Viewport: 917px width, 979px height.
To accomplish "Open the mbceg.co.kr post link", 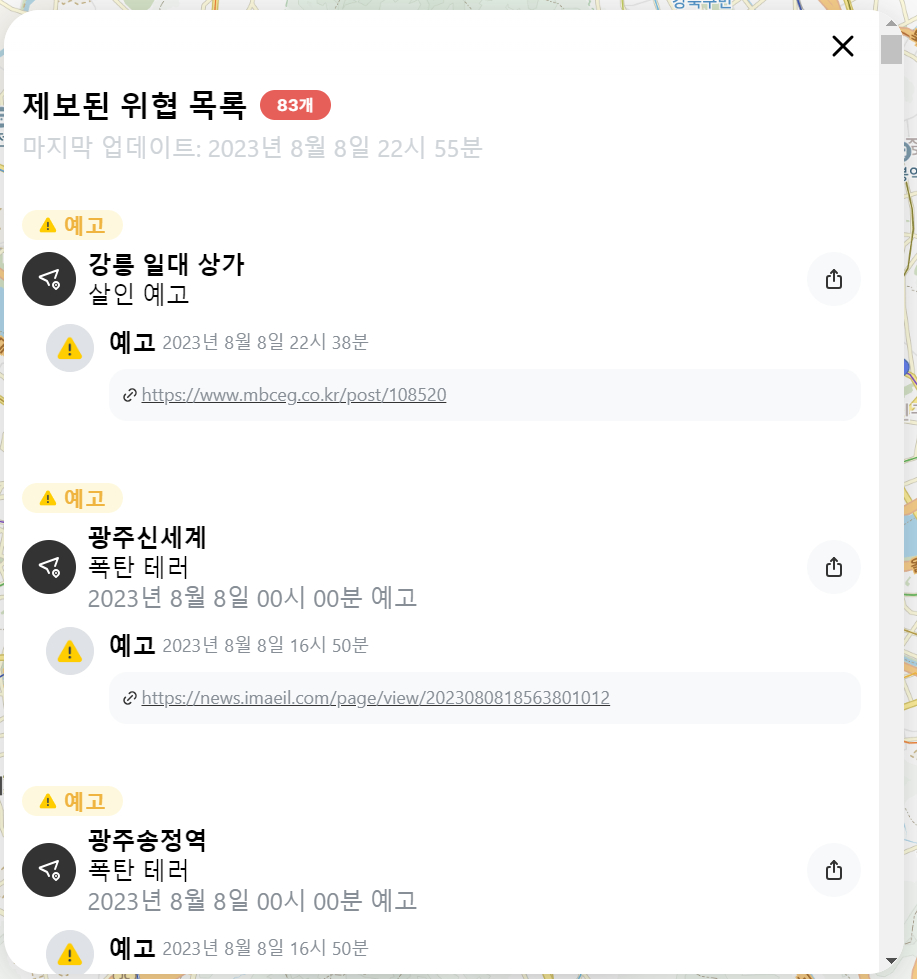I will tap(294, 395).
